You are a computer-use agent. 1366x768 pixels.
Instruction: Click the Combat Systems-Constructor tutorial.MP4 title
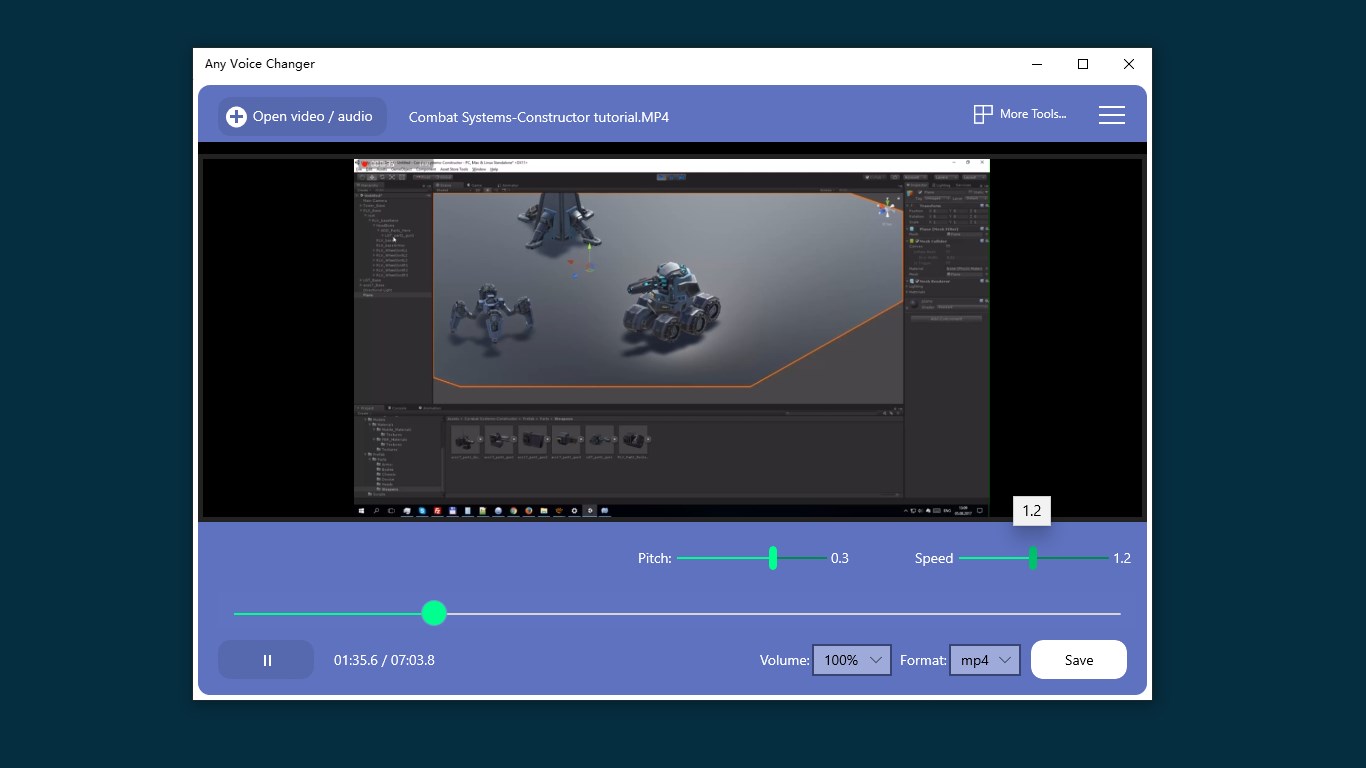point(538,117)
